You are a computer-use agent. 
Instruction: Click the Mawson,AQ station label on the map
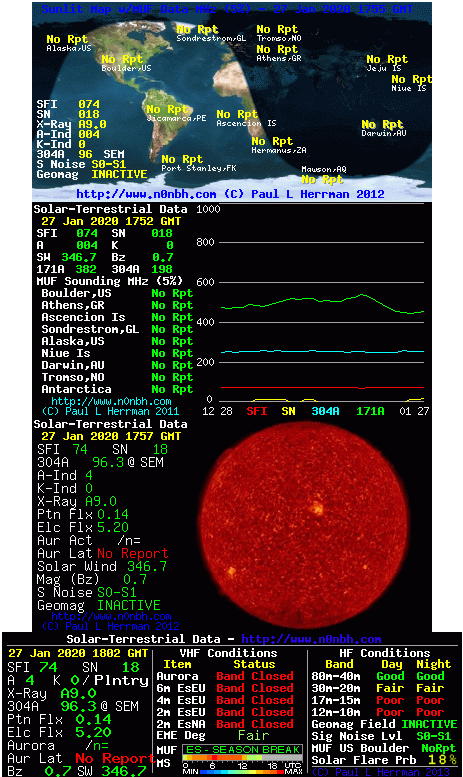point(324,169)
